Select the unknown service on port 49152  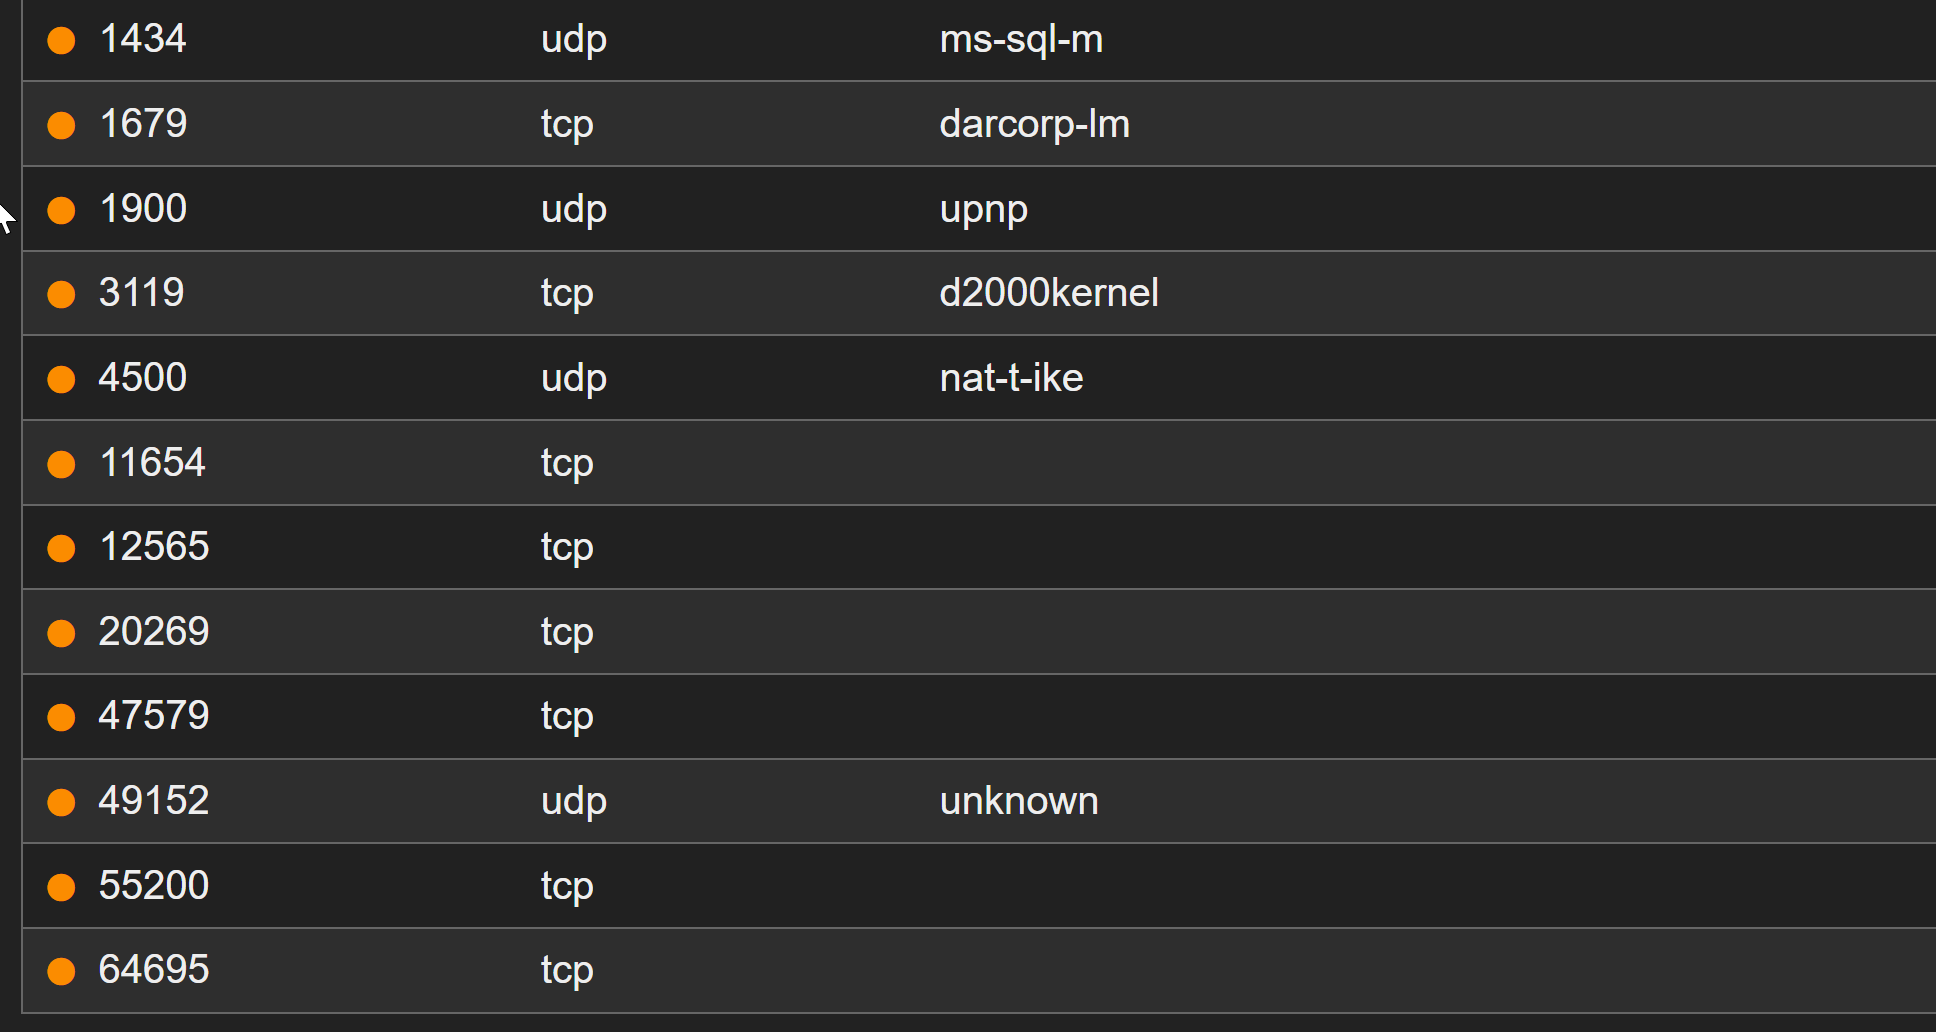[x=1018, y=802]
